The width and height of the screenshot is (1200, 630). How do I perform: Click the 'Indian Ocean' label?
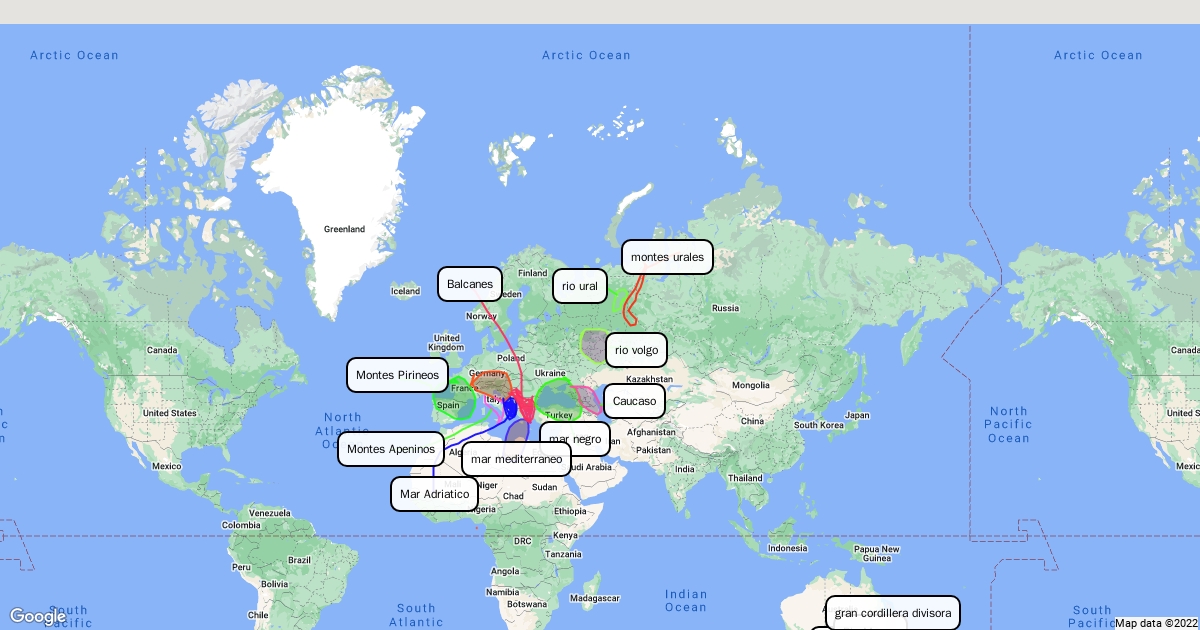[686, 600]
